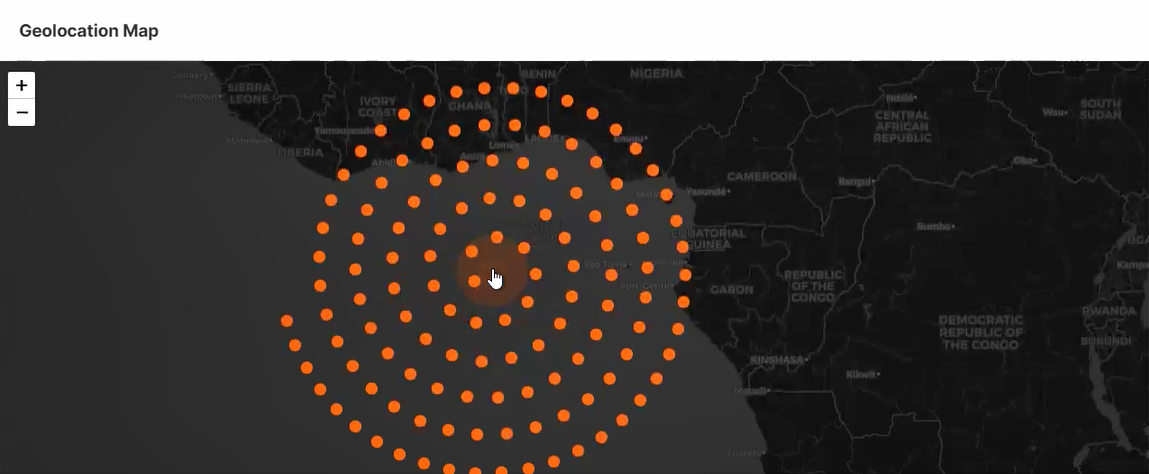Click the leftmost orange dot on the map
Screen dimensions: 1149x474
pyautogui.click(x=287, y=321)
